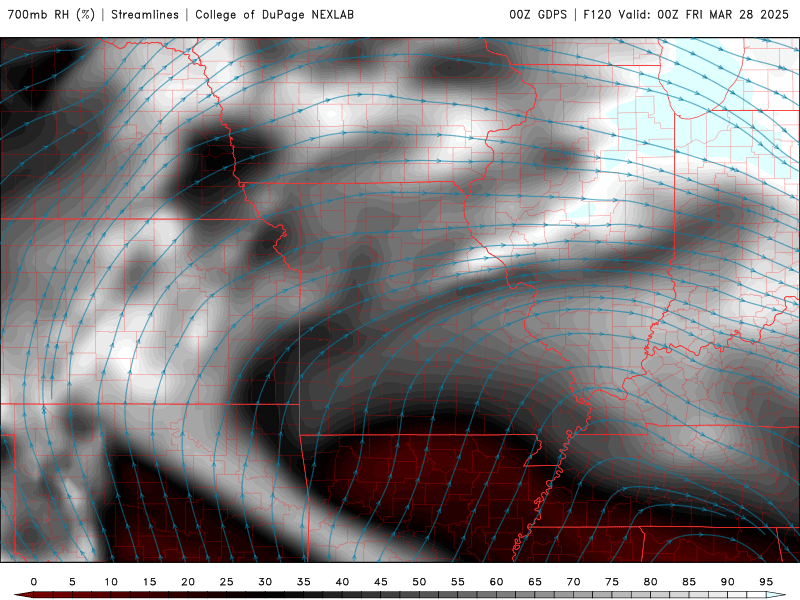Select the "65" scale label

coord(535,582)
